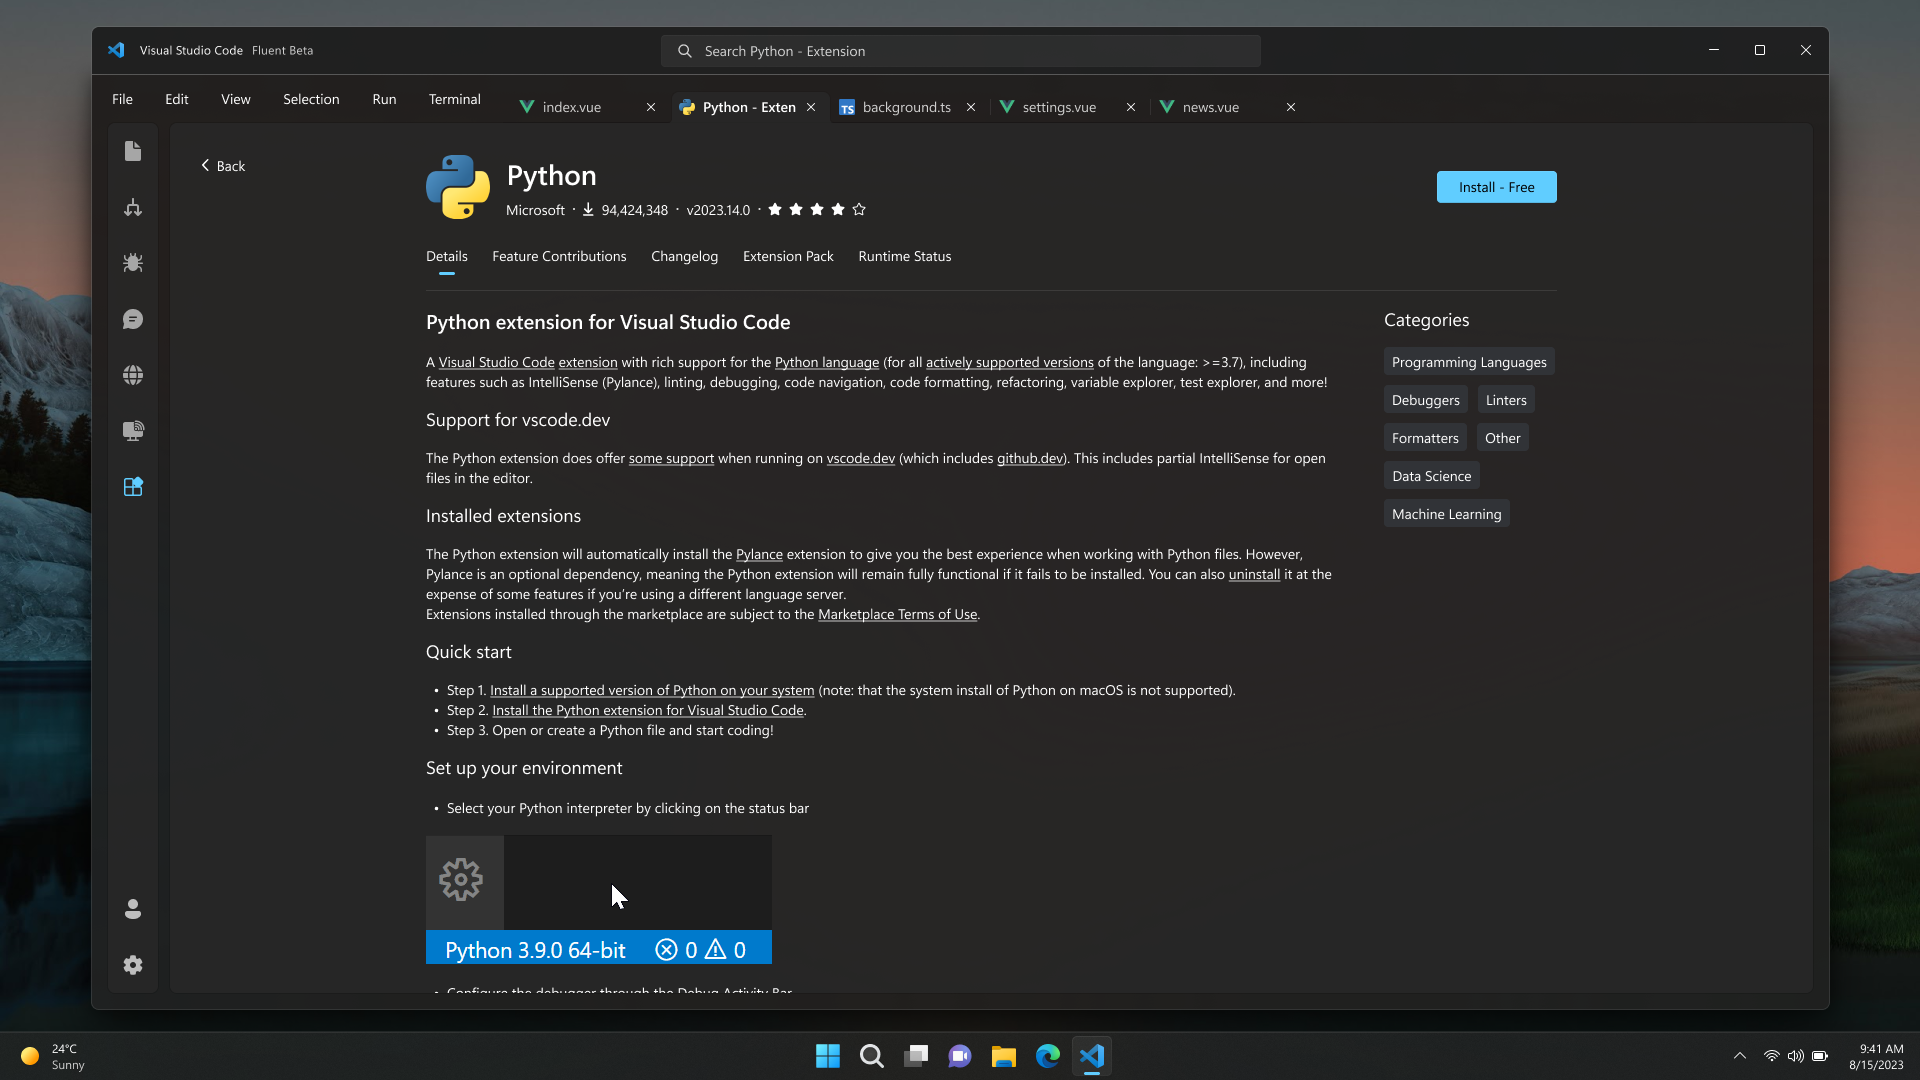Click the Other category tag
The width and height of the screenshot is (1920, 1080).
pyautogui.click(x=1502, y=438)
